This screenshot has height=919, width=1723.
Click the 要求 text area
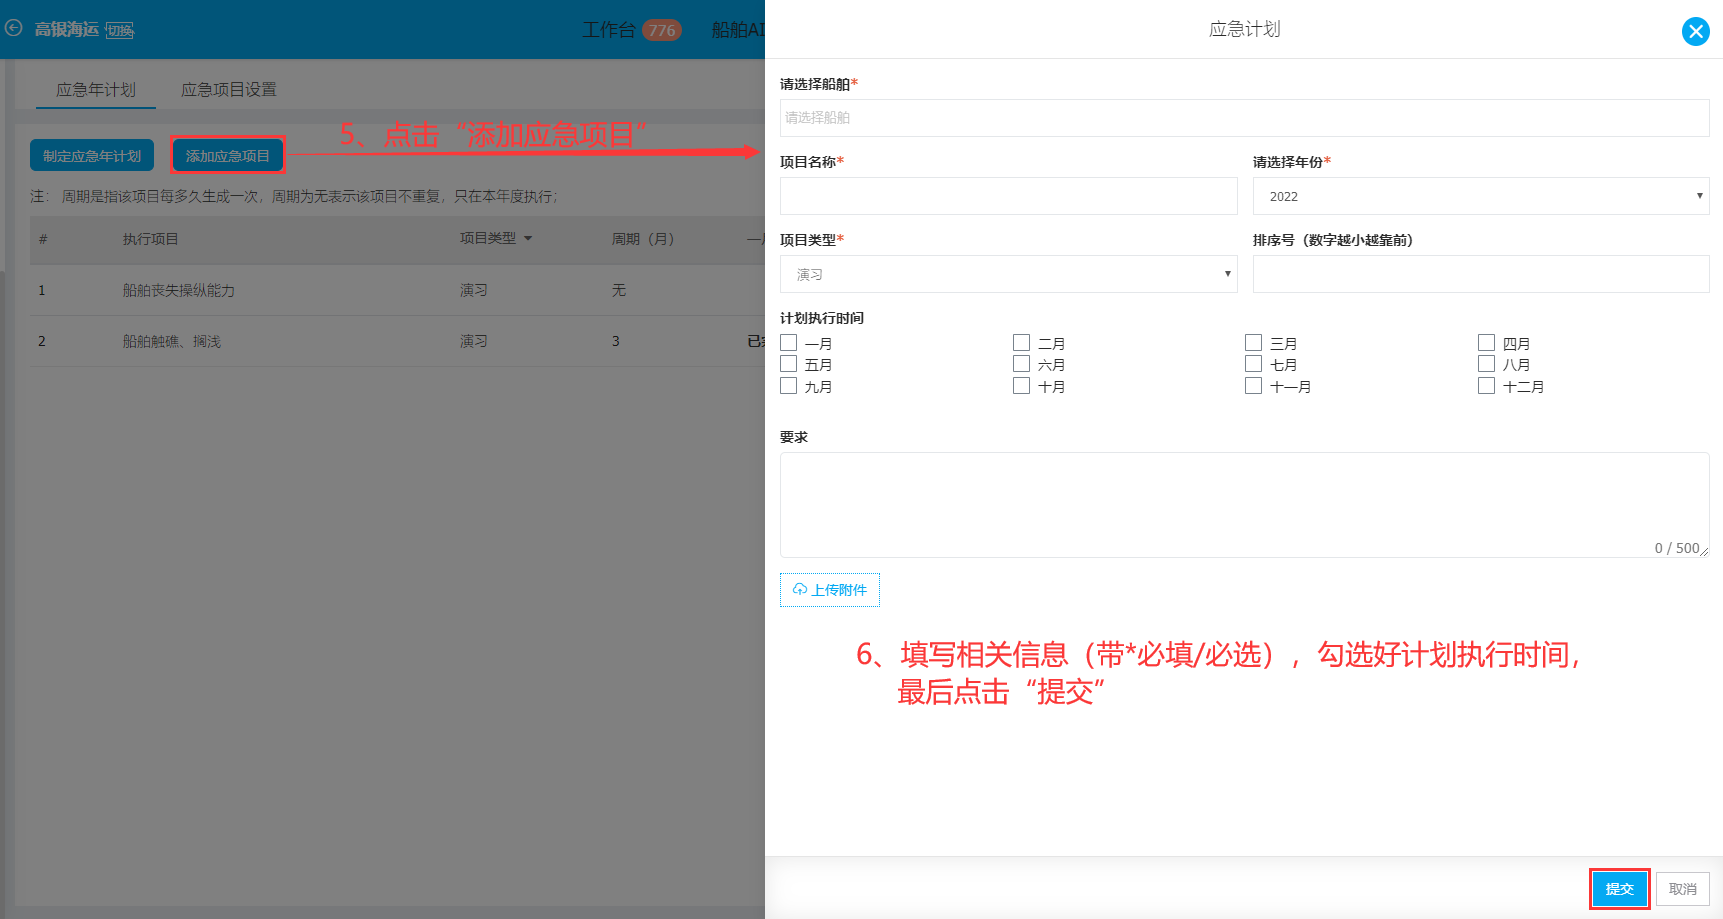click(1244, 505)
